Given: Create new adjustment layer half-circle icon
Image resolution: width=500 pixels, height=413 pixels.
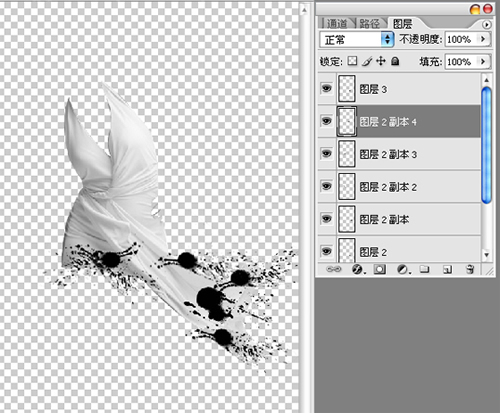Looking at the screenshot, I should [x=403, y=269].
